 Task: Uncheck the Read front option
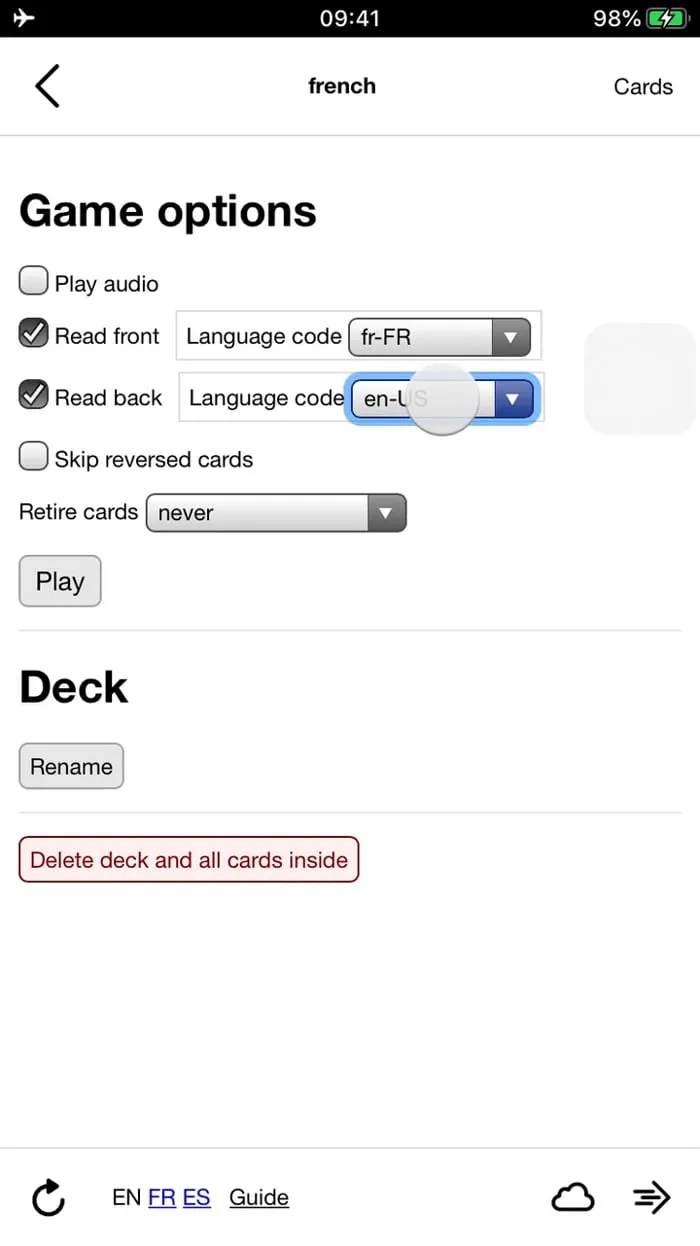(x=33, y=333)
